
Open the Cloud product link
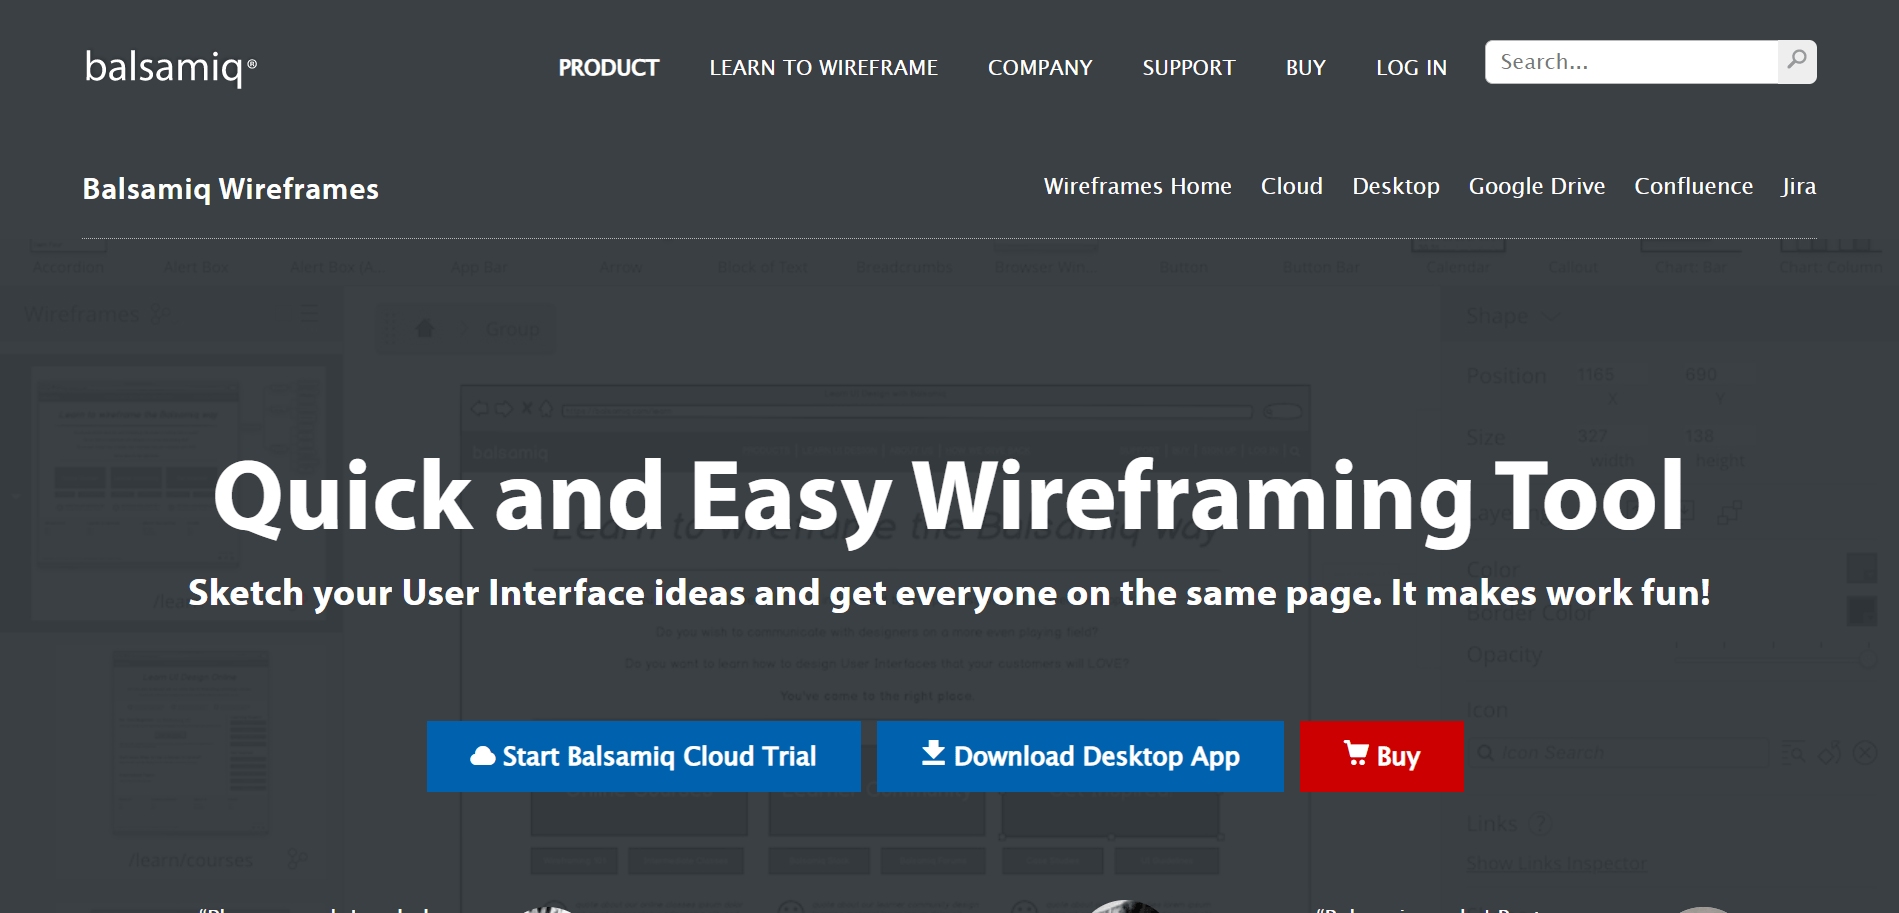point(1292,186)
